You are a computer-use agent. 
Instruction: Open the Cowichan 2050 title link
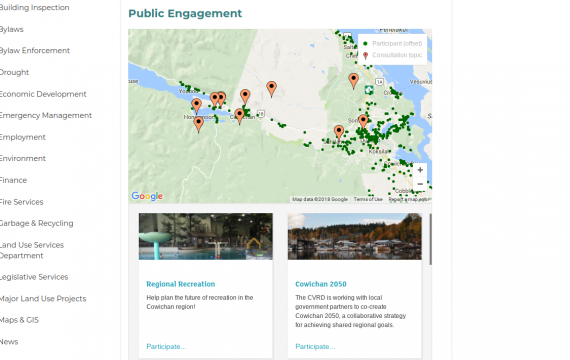(x=321, y=284)
